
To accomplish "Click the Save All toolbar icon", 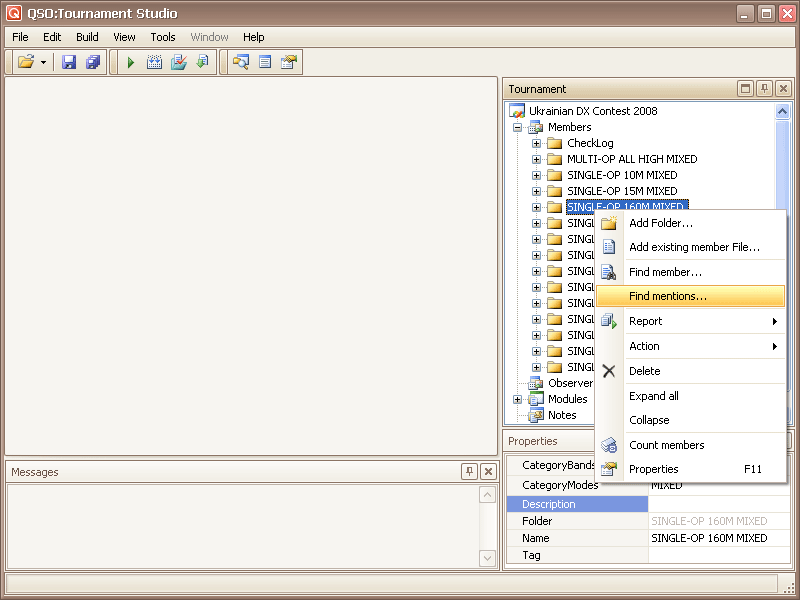I will pos(93,62).
